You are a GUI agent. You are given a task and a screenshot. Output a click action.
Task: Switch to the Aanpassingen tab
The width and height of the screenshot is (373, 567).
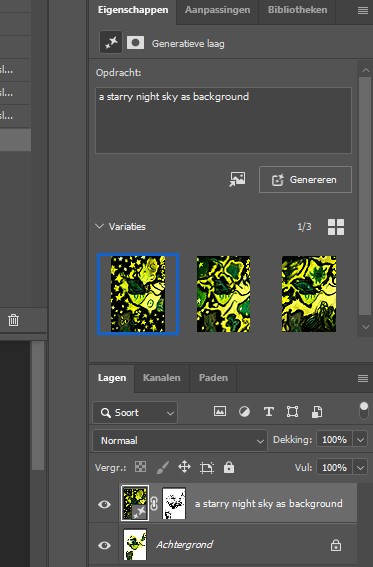217,10
